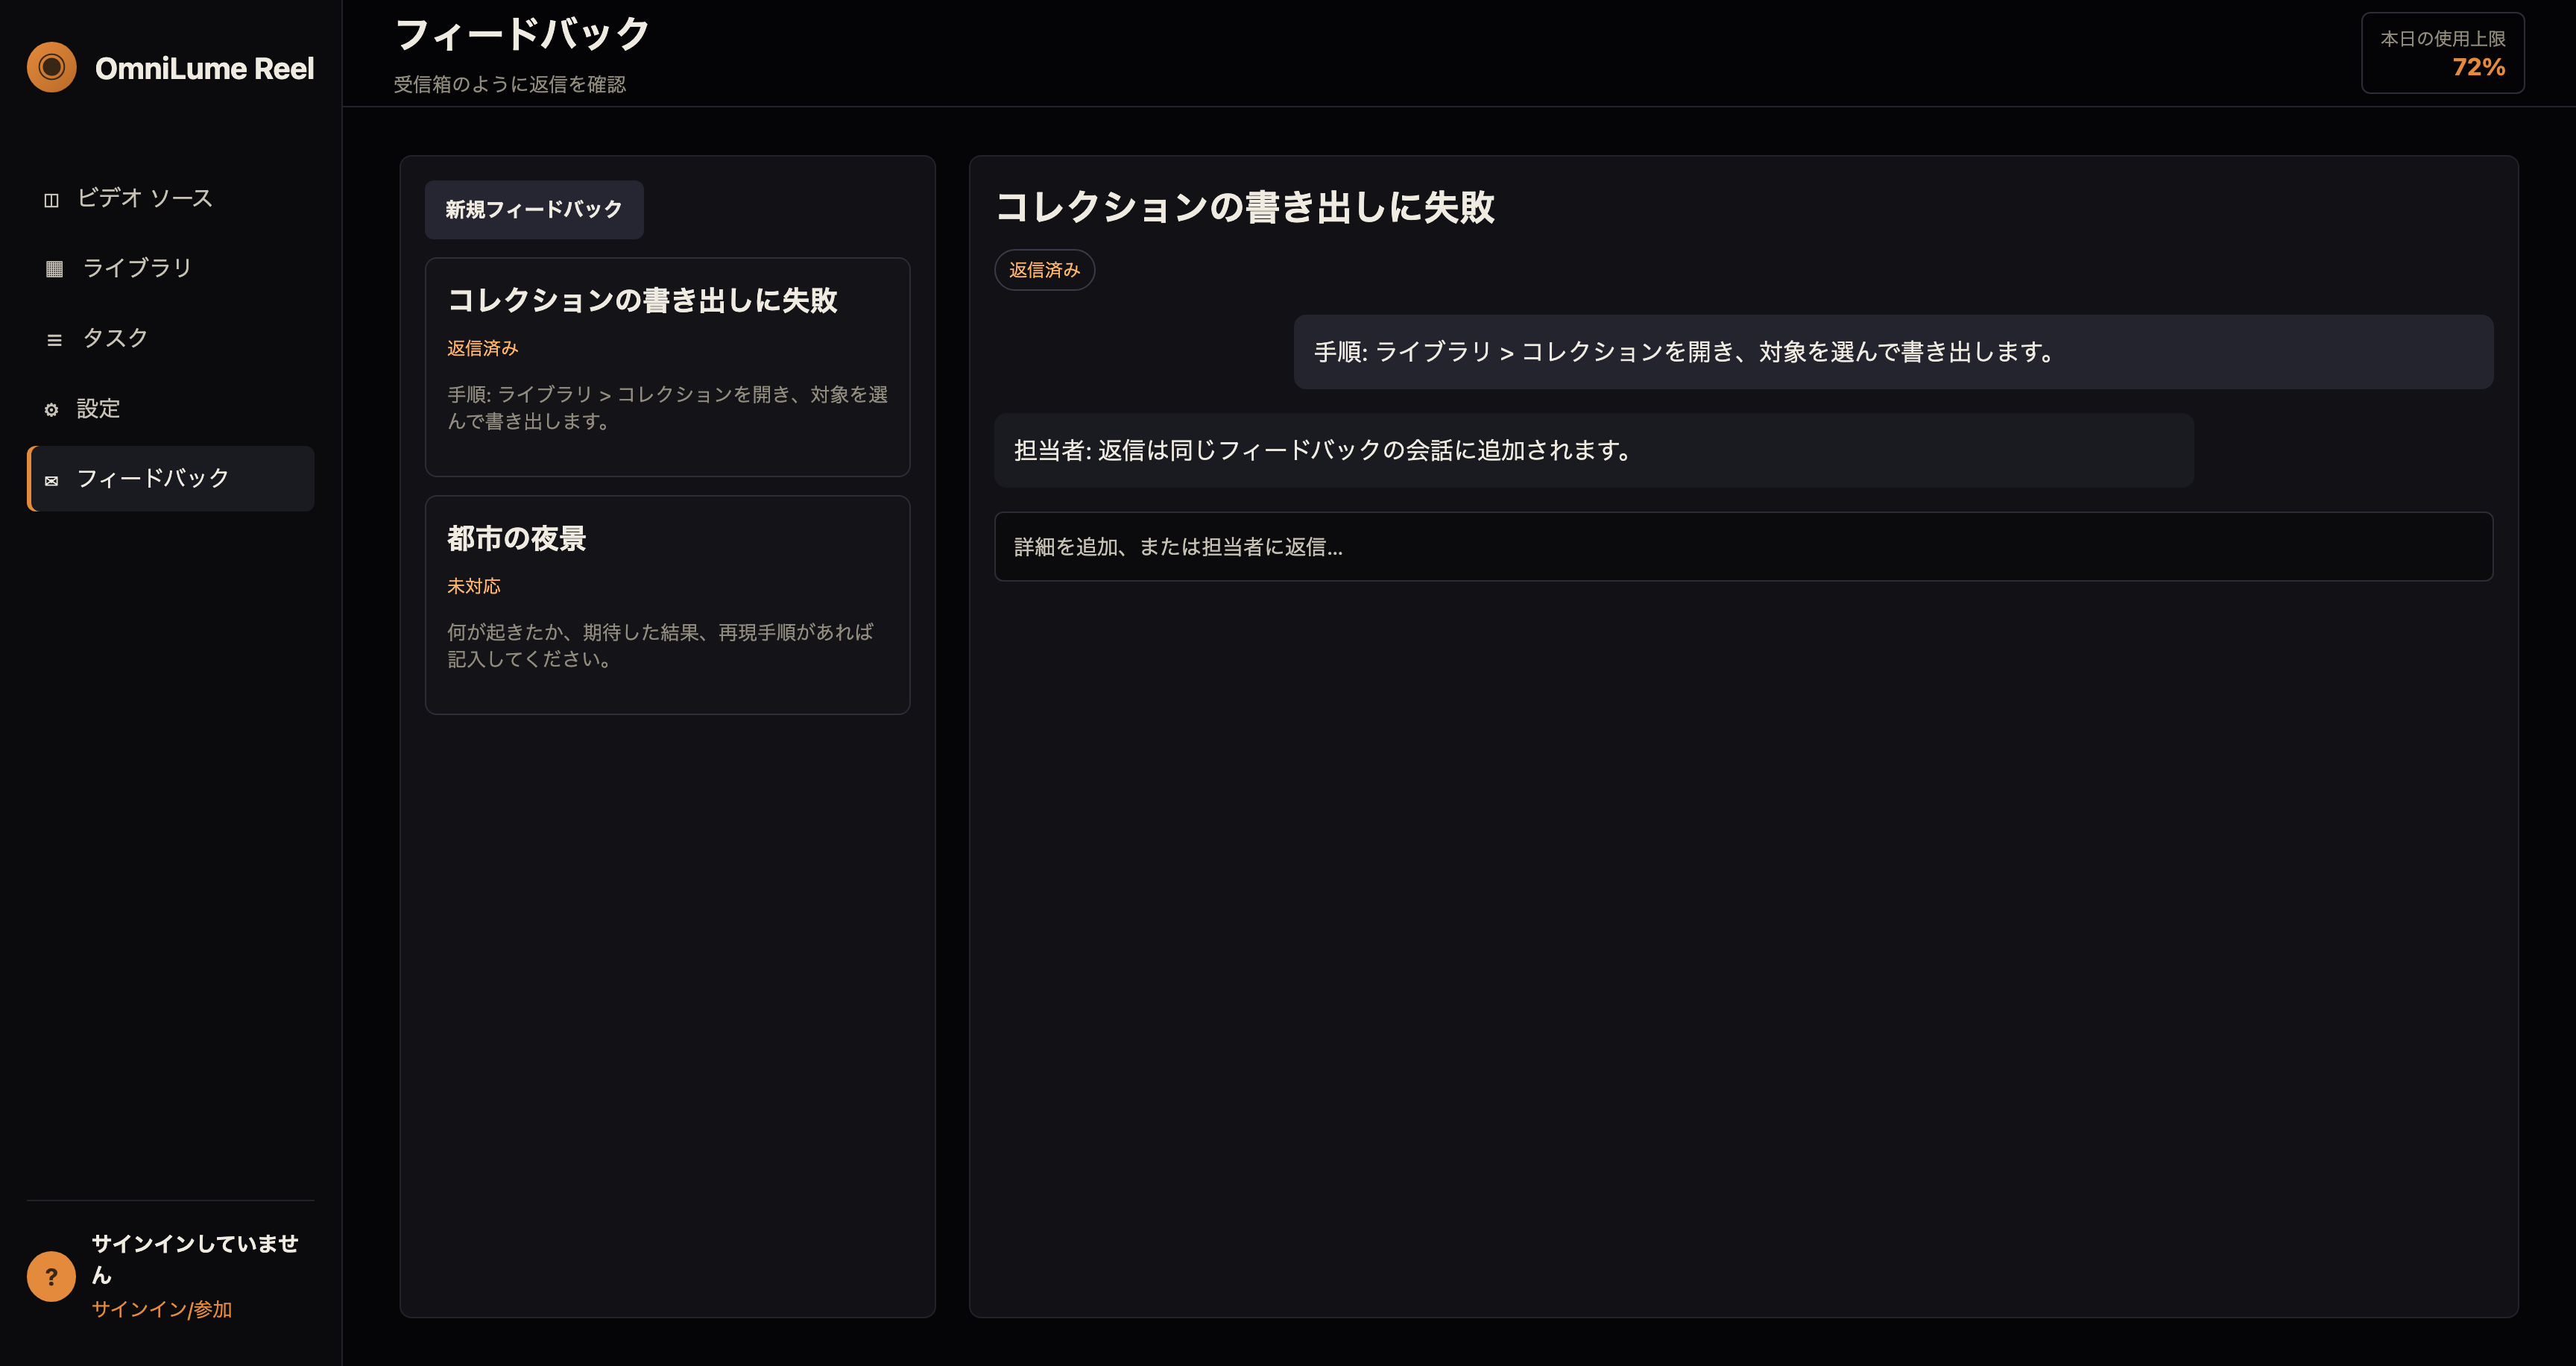Viewport: 2576px width, 1366px height.
Task: Click the 新規フィードバック button
Action: coord(534,210)
